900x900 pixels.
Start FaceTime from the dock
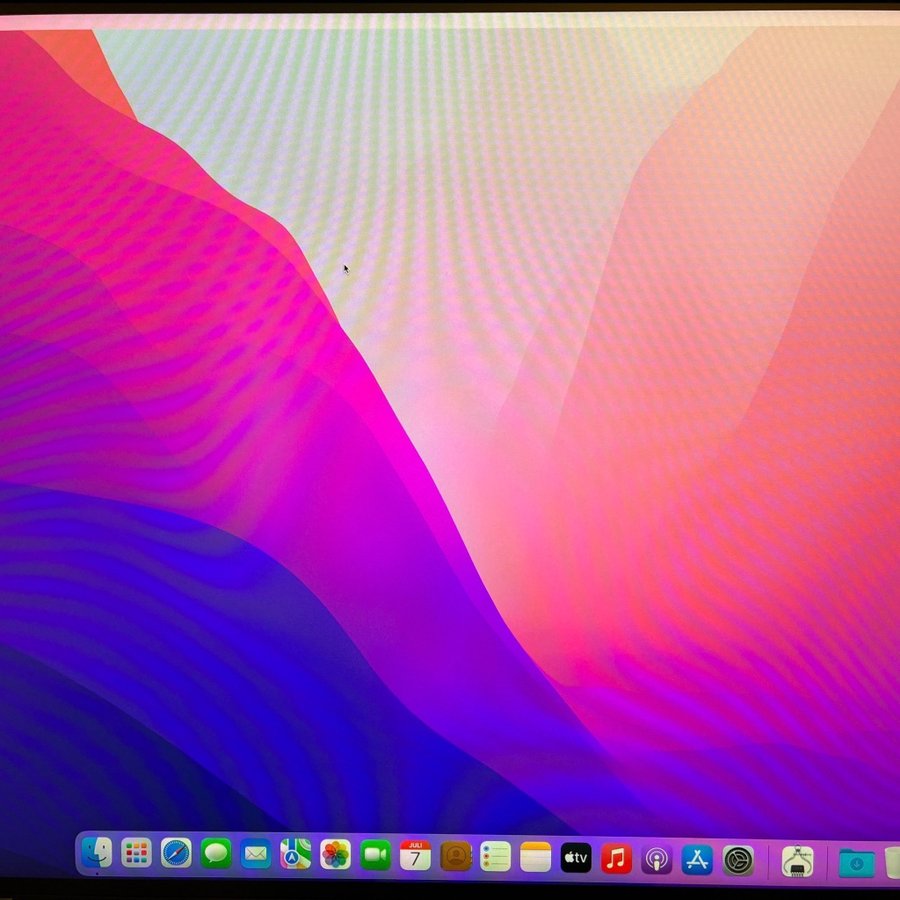[x=375, y=855]
